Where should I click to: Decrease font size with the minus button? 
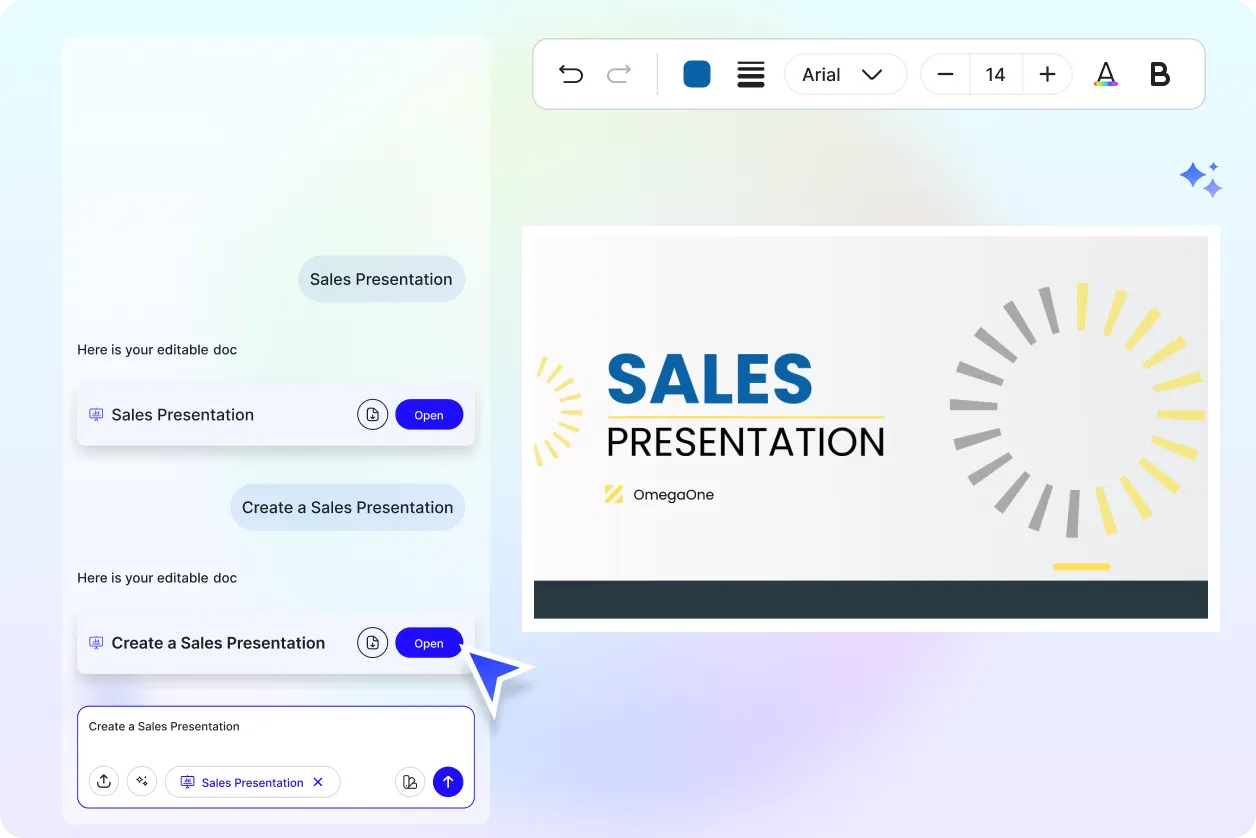945,74
